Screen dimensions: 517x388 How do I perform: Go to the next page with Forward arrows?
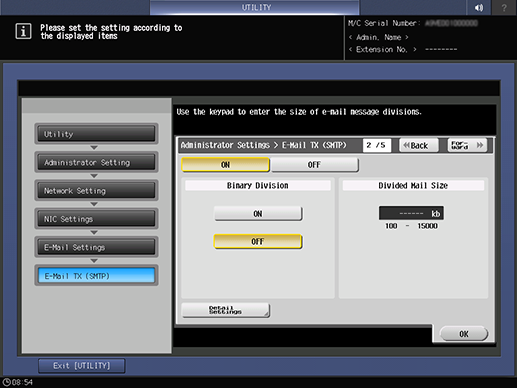(467, 145)
